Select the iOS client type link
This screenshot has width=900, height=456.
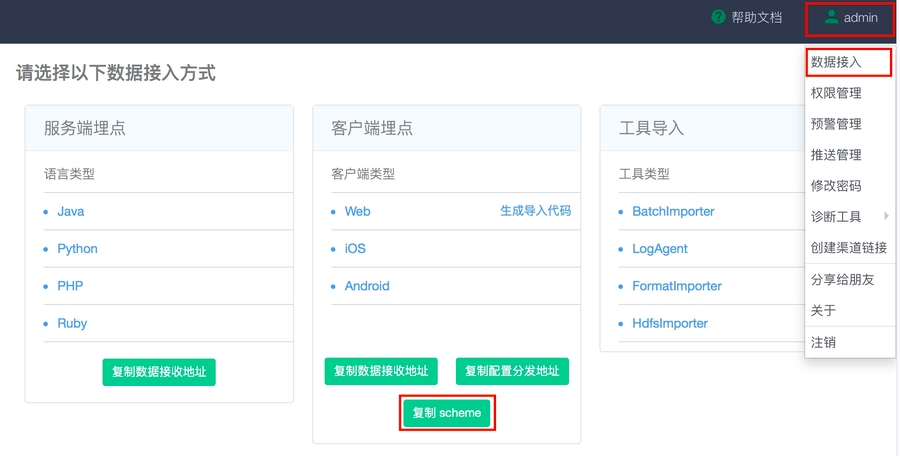[355, 249]
